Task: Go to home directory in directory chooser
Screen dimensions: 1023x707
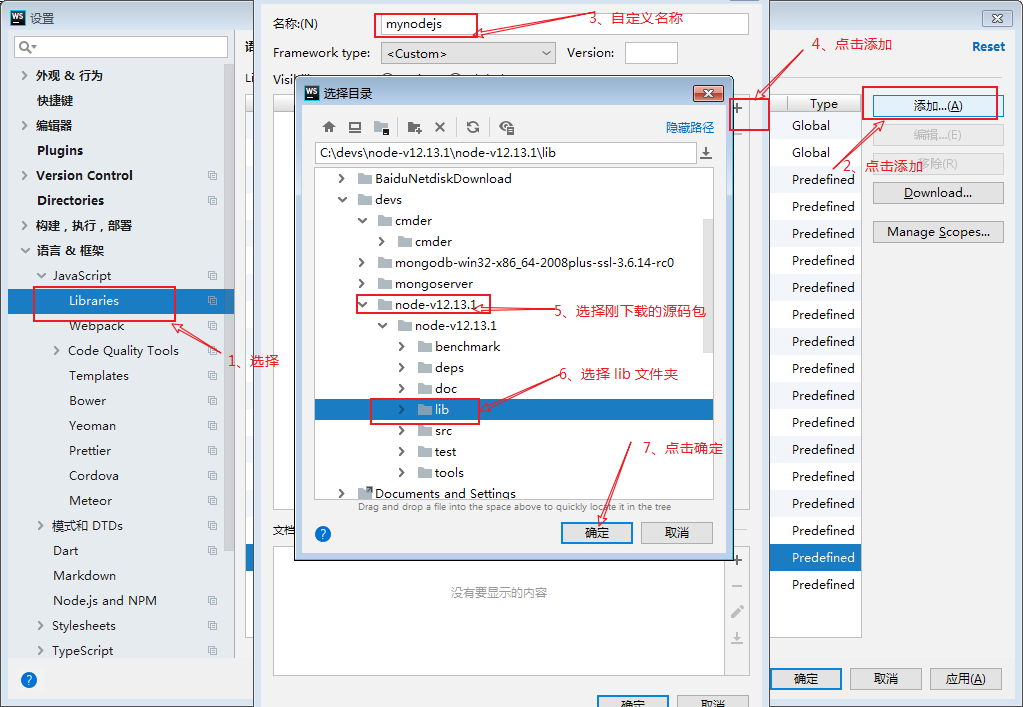Action: pos(329,127)
